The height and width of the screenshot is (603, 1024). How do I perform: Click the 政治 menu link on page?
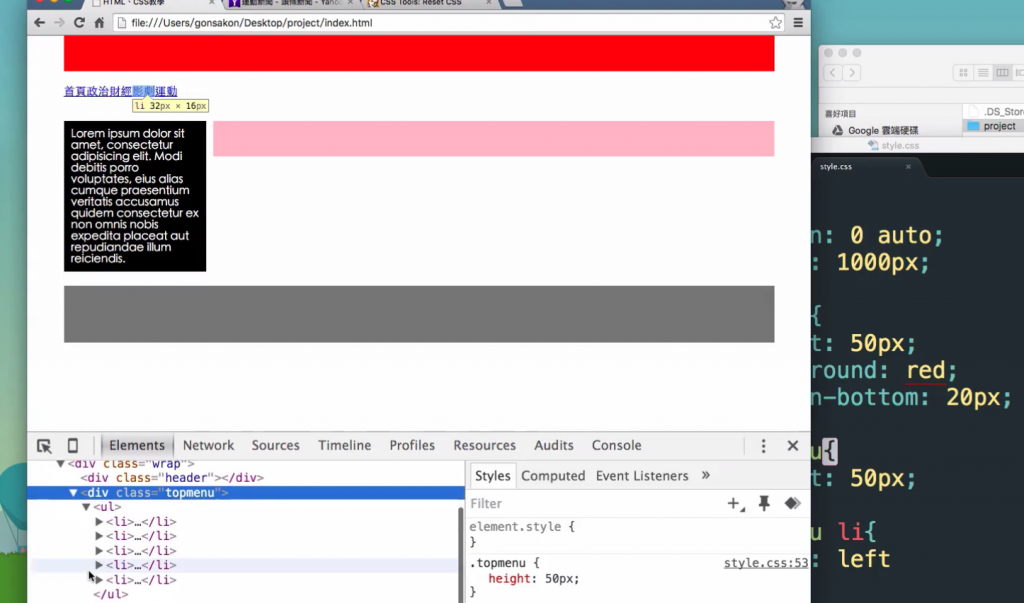98,91
